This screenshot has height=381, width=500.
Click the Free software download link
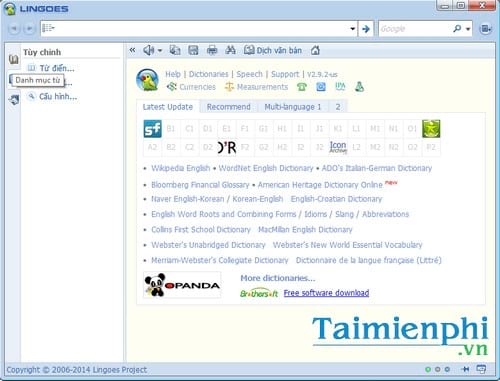click(x=326, y=293)
